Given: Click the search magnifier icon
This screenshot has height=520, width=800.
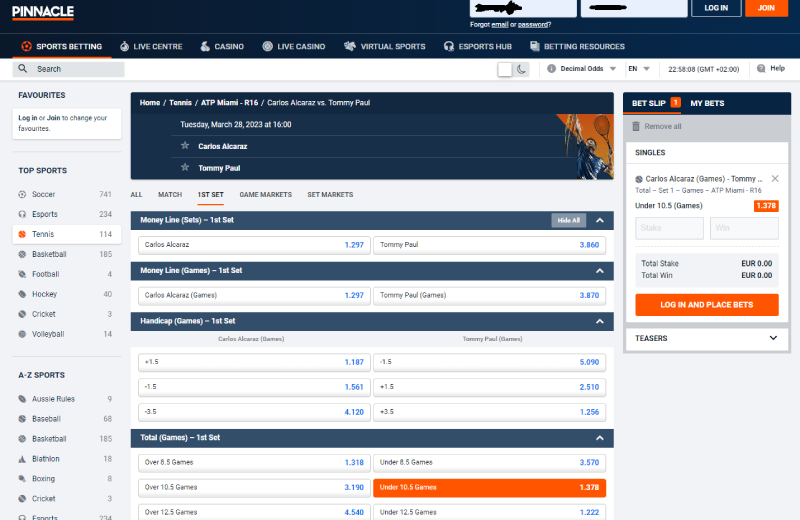Looking at the screenshot, I should (22, 68).
